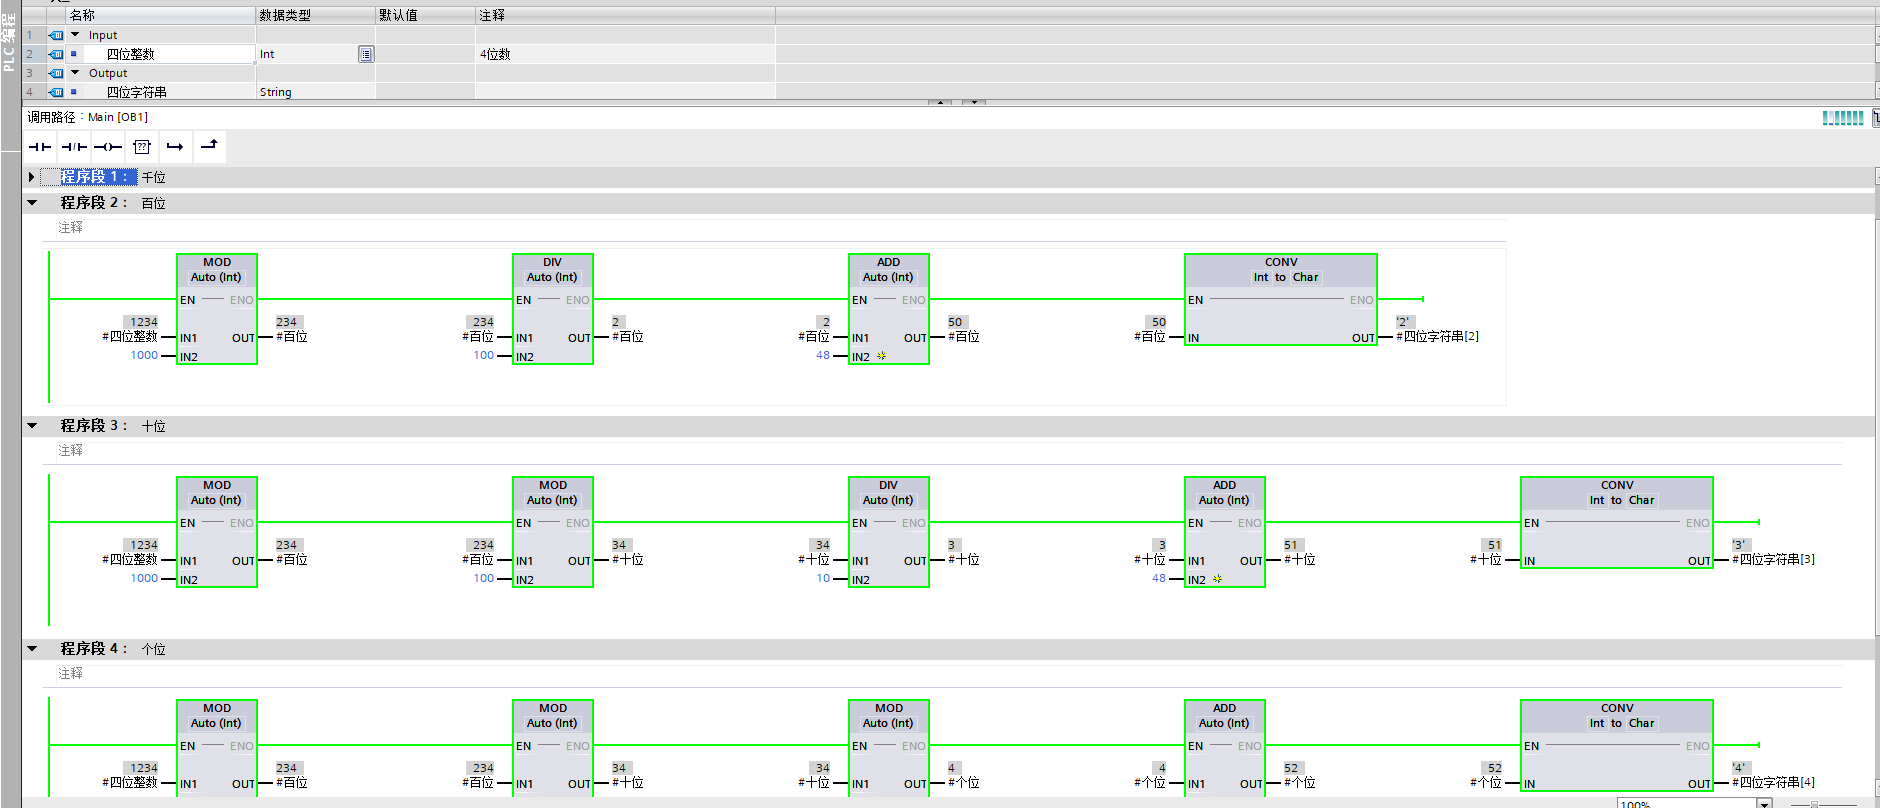
Task: Click the close branch toolbar icon
Action: [209, 146]
